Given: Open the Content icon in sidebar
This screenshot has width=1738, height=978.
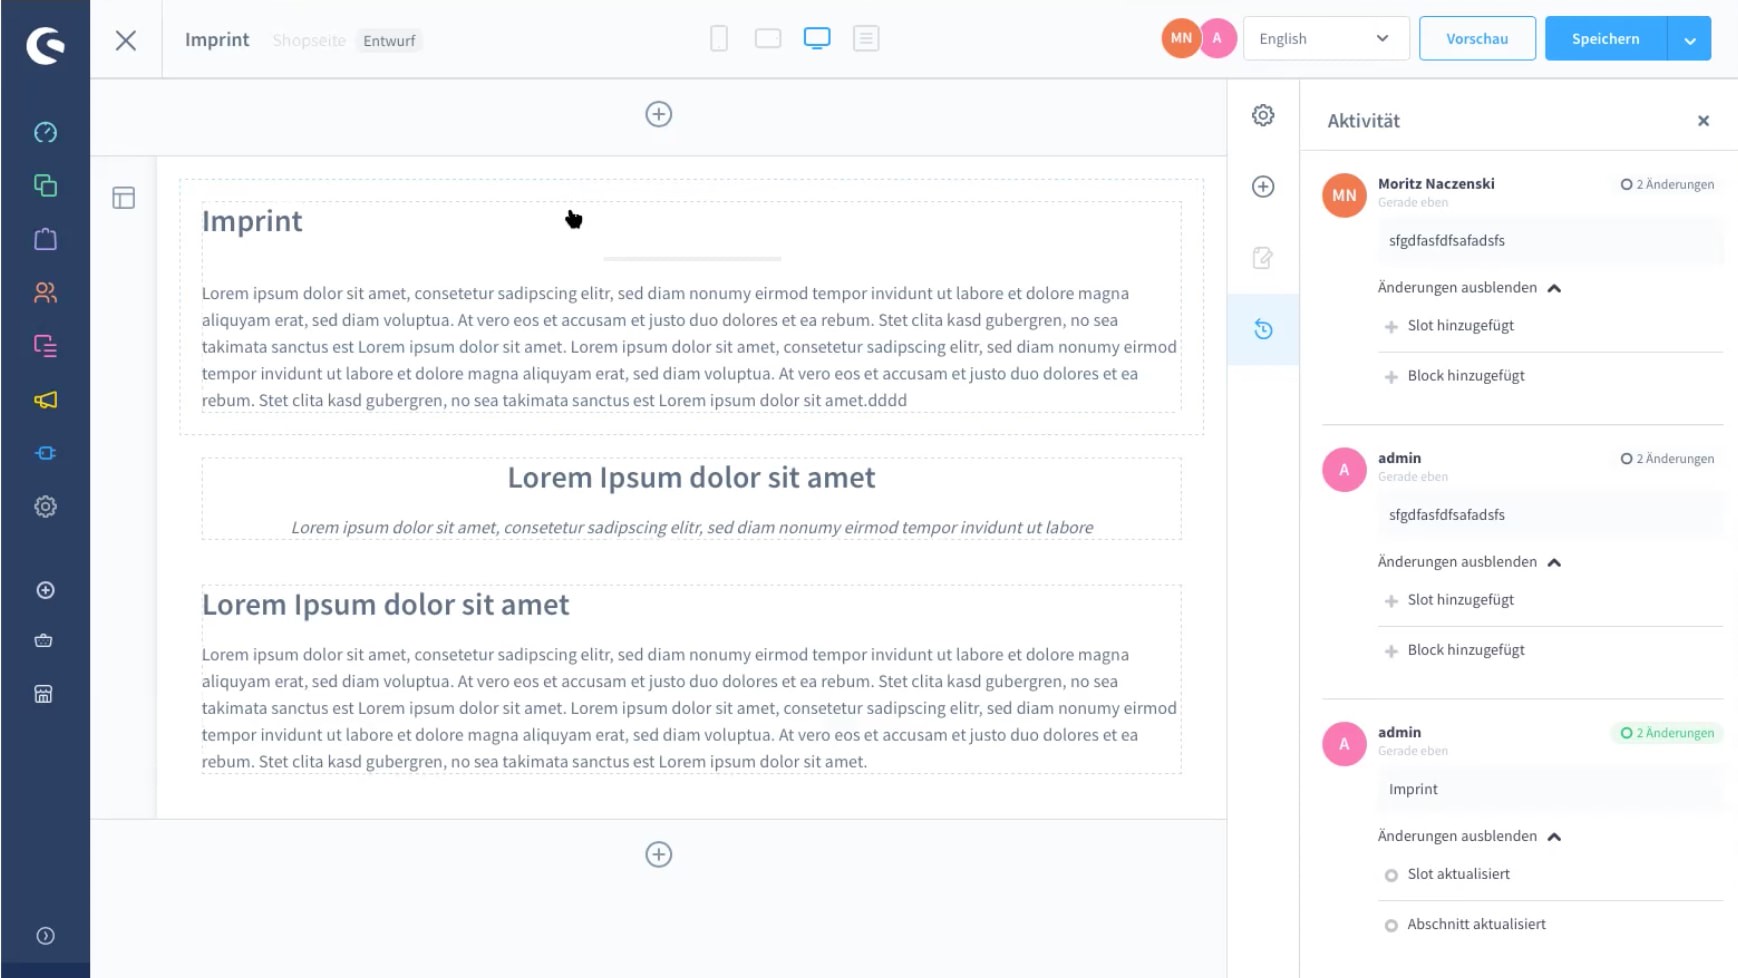Looking at the screenshot, I should click(x=45, y=346).
